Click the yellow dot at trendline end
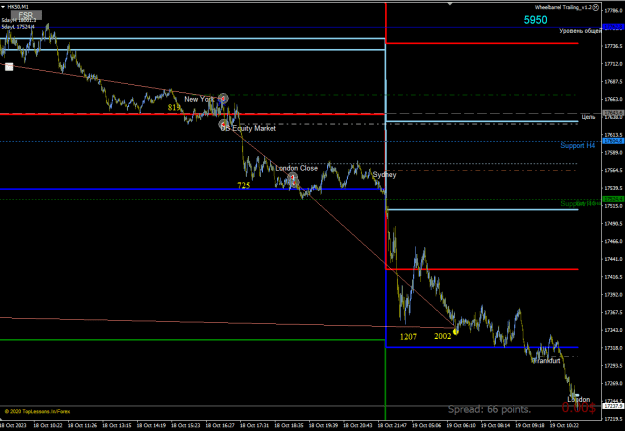Viewport: 625px width, 431px height. 456,331
